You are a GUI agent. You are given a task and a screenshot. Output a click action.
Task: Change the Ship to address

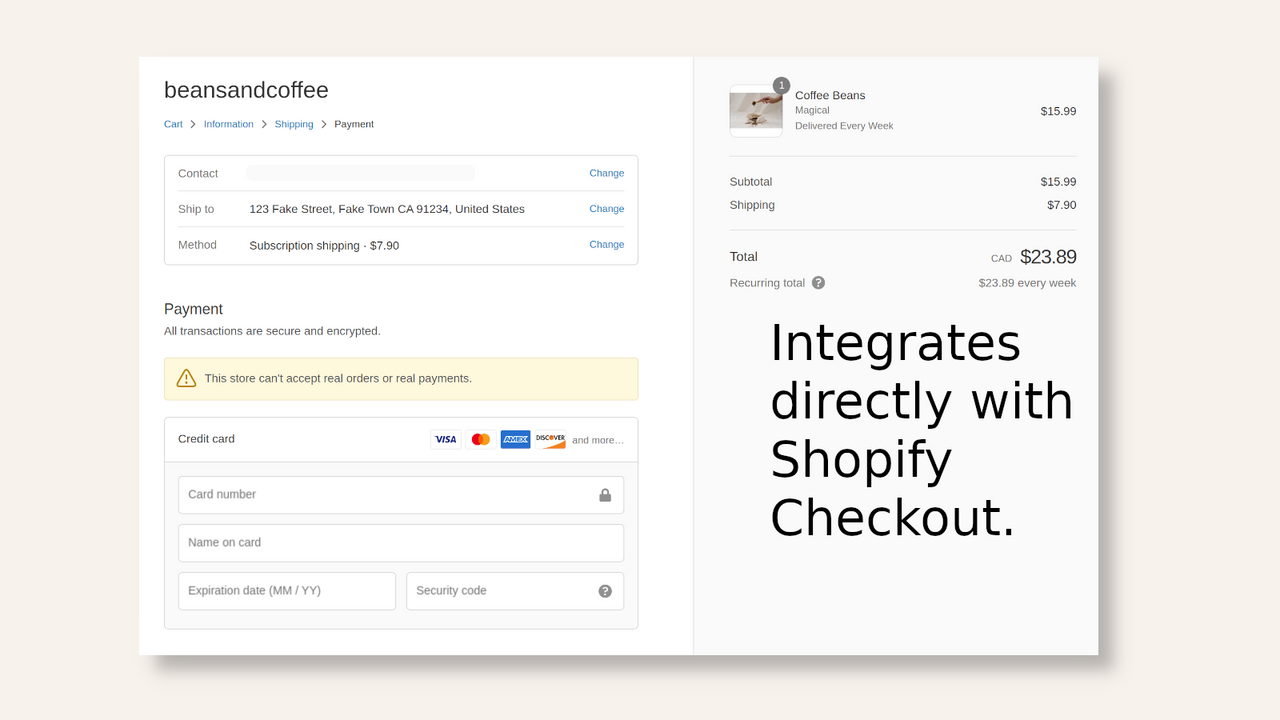[607, 209]
